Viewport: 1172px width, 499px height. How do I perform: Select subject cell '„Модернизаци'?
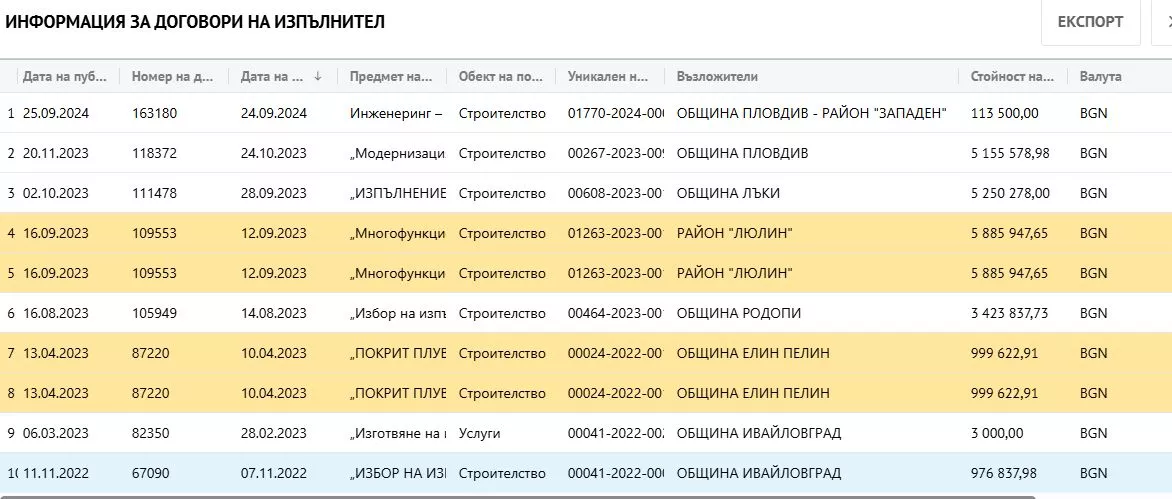click(398, 153)
